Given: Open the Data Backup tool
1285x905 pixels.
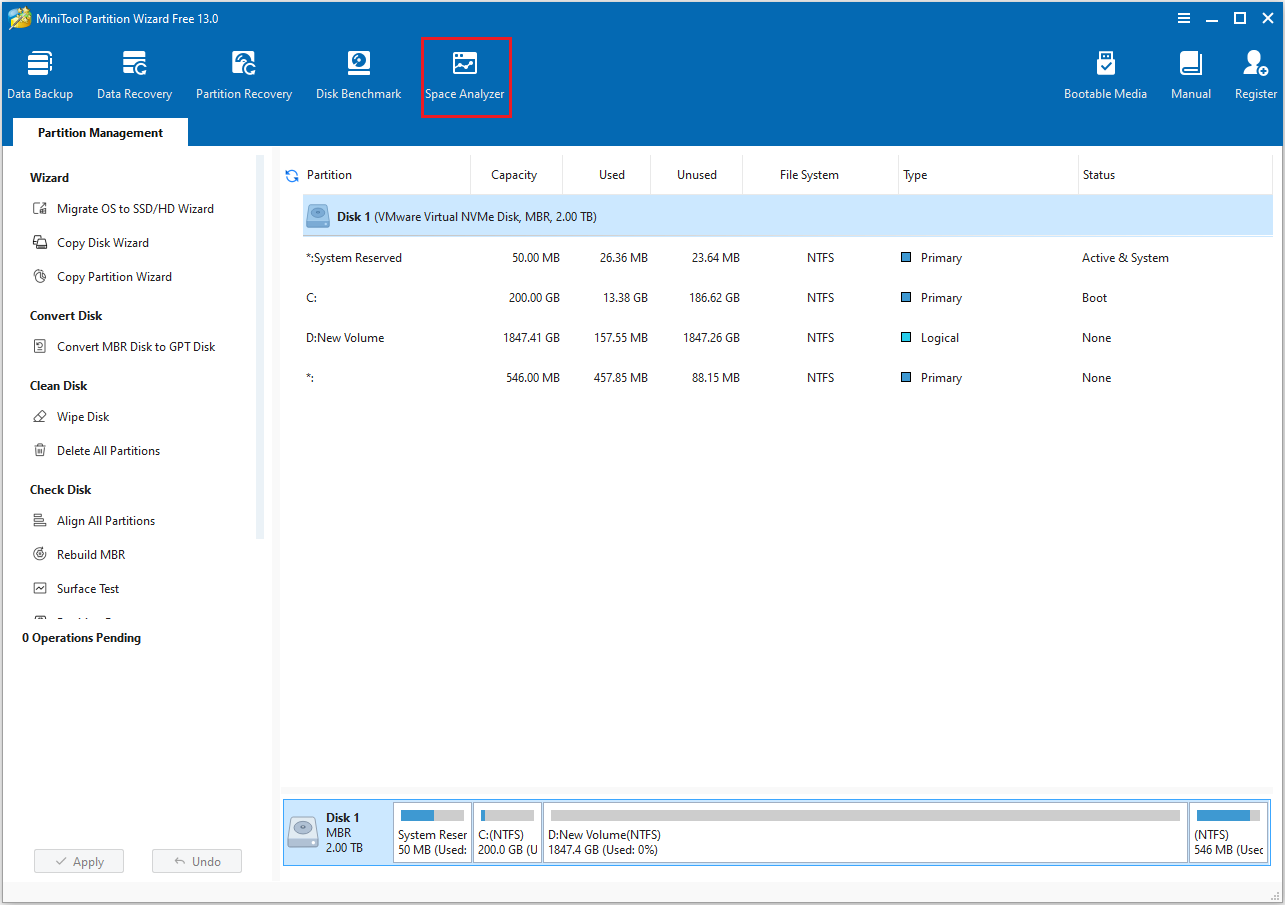Looking at the screenshot, I should pos(40,76).
